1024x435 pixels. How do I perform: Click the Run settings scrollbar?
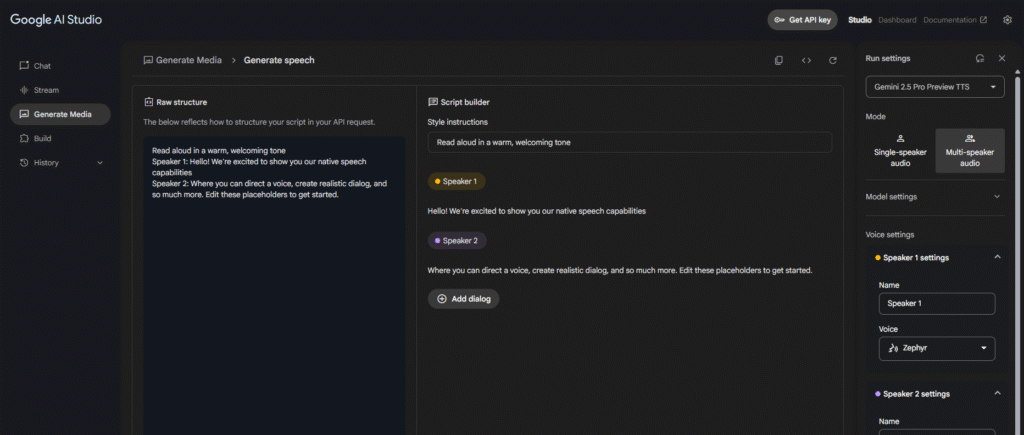tap(1016, 248)
